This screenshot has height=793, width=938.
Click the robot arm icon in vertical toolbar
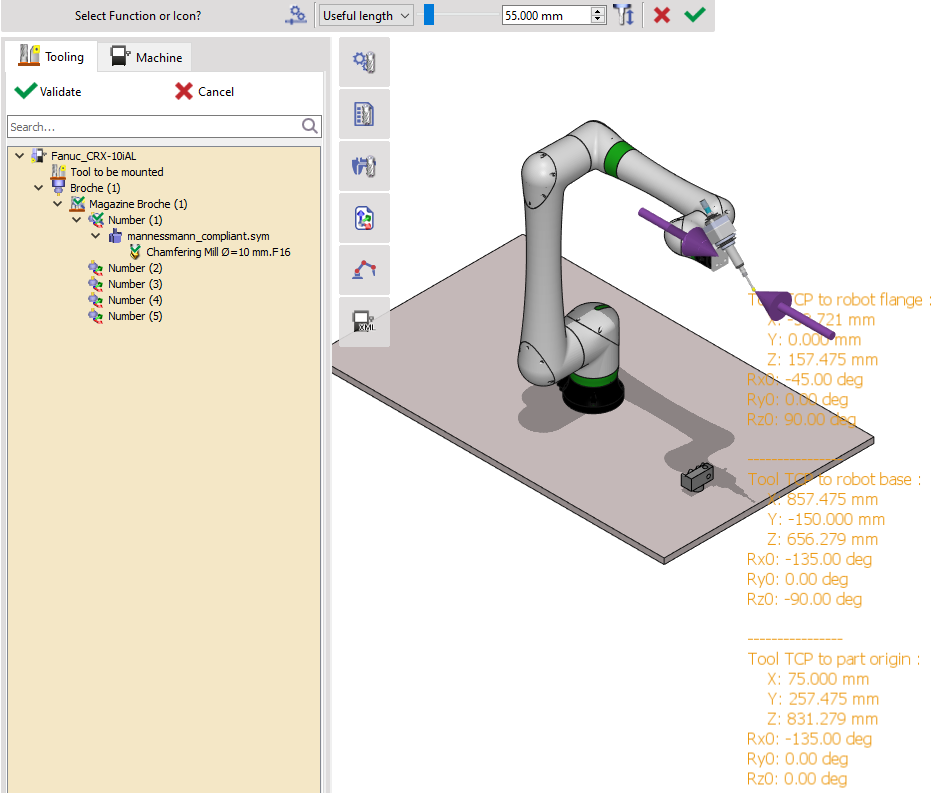[364, 270]
